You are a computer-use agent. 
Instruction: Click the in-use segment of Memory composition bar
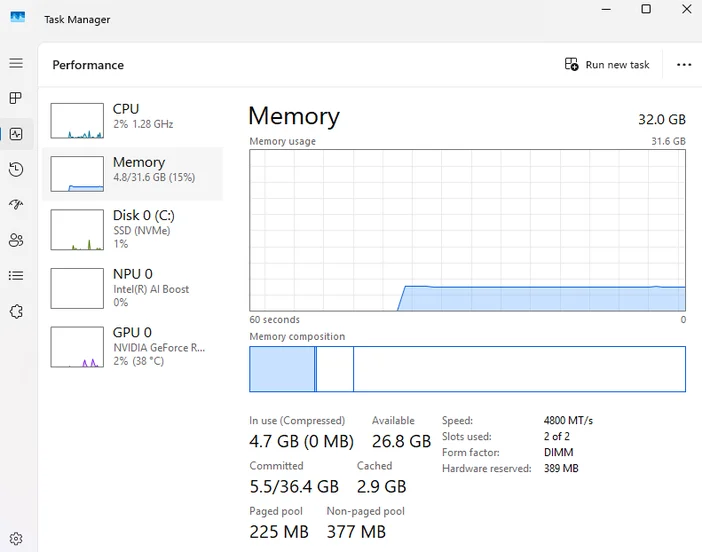(282, 369)
